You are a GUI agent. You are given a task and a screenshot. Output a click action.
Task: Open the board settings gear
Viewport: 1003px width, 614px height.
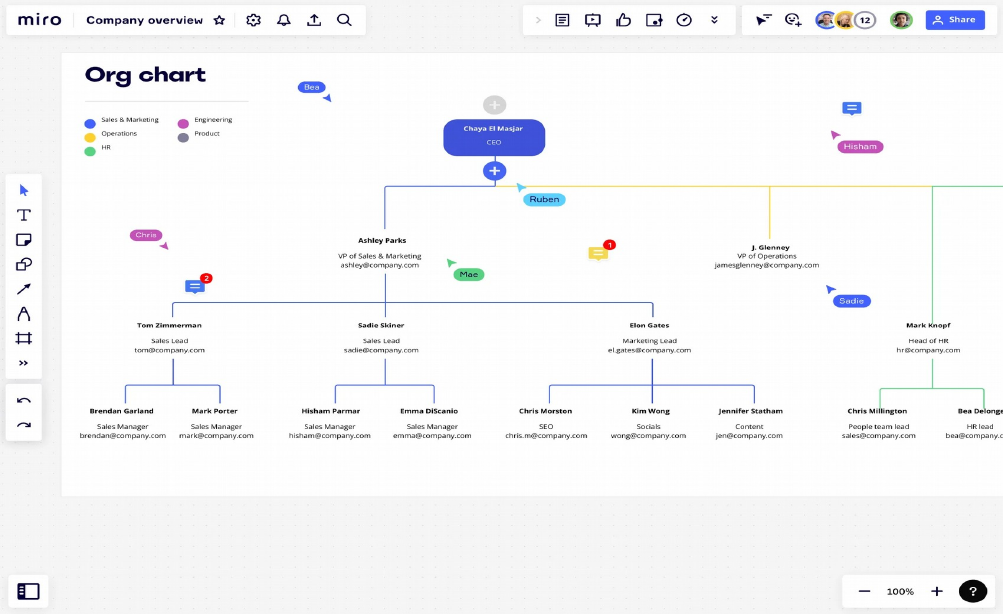pos(253,20)
